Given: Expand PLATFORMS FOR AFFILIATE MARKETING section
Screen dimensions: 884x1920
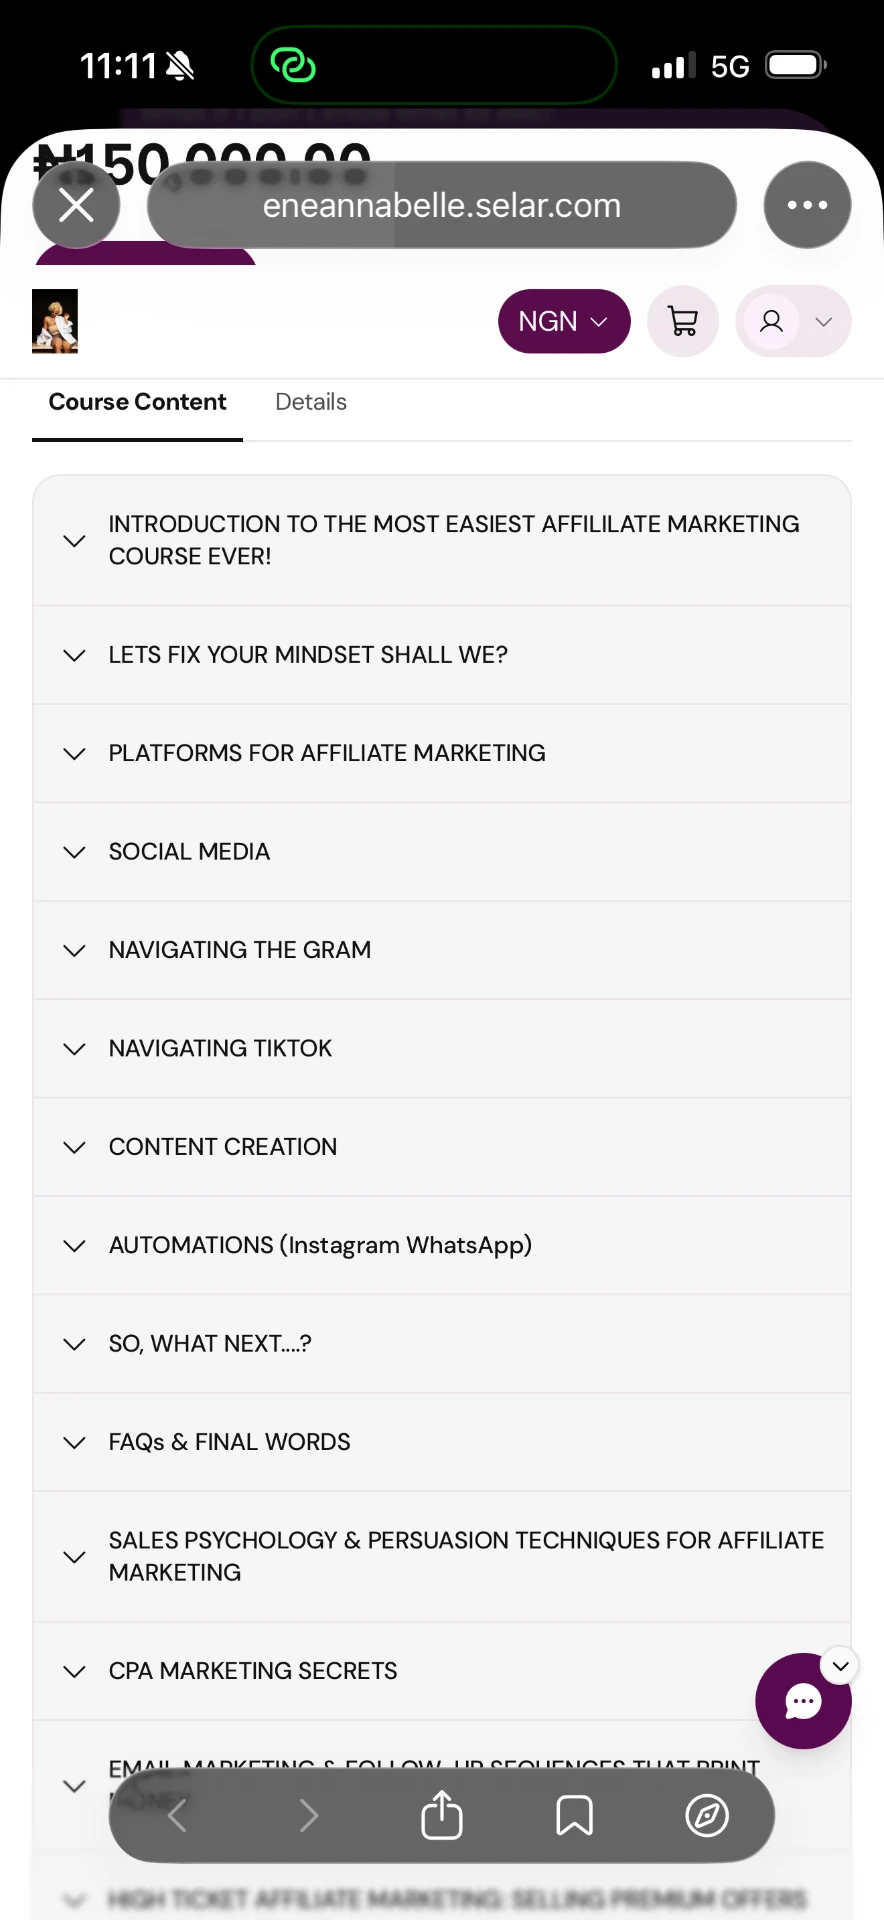Looking at the screenshot, I should 442,753.
